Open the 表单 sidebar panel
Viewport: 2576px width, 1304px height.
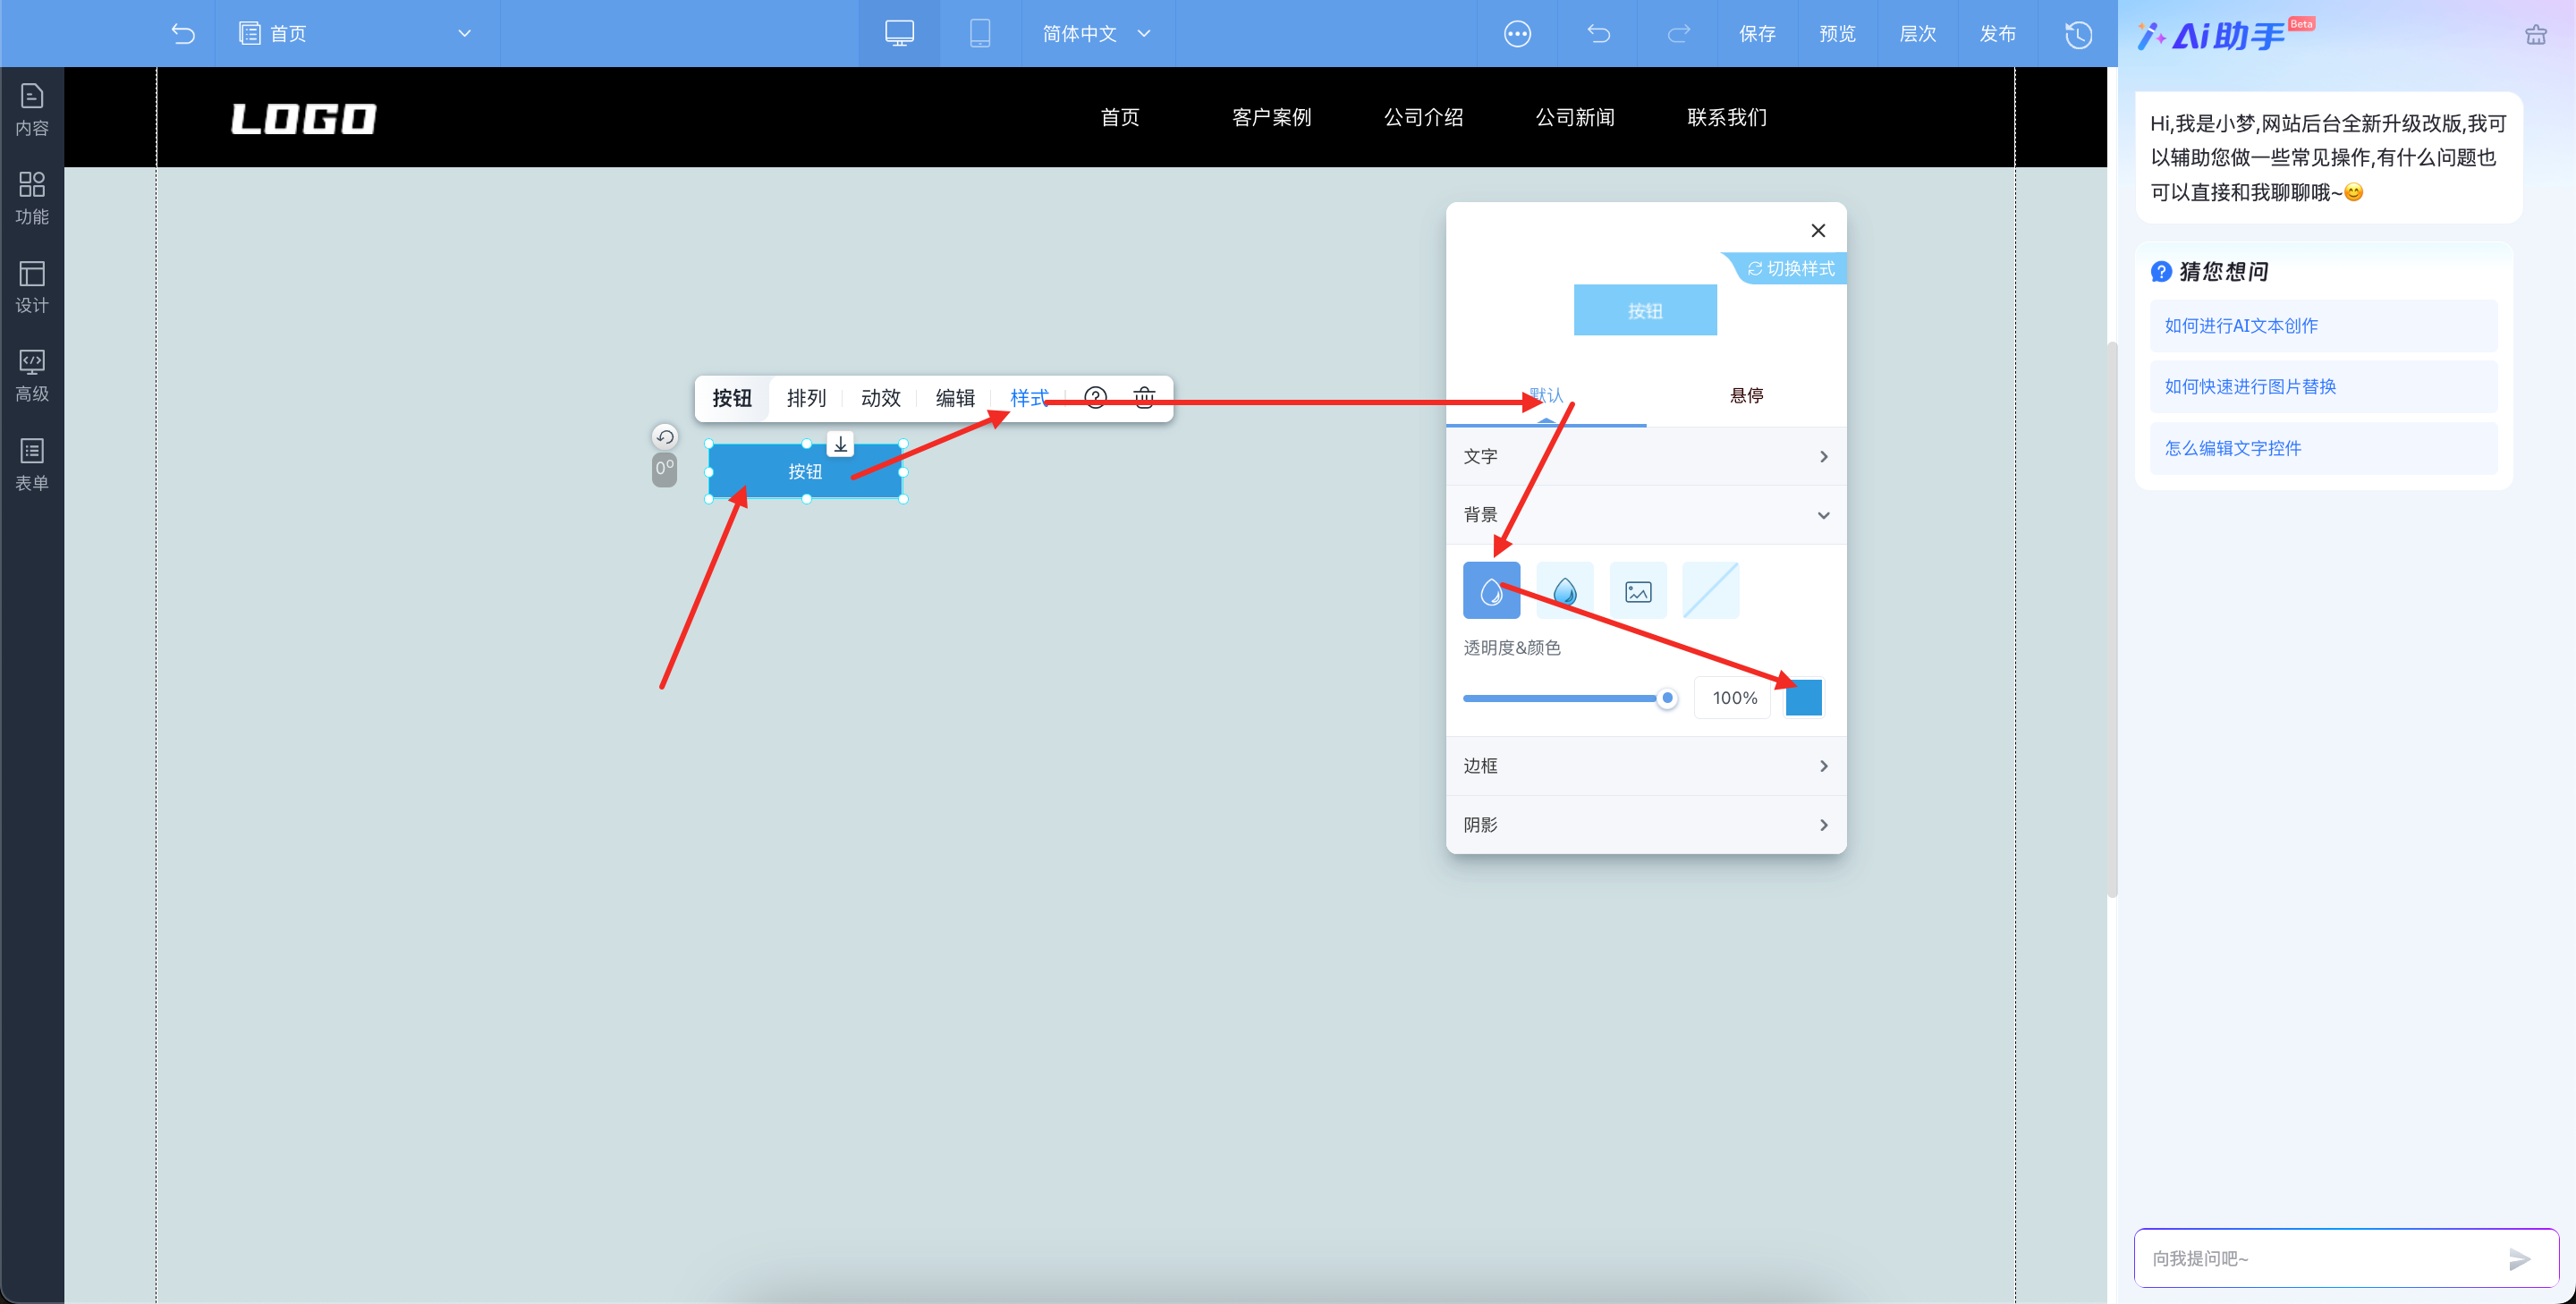32,464
